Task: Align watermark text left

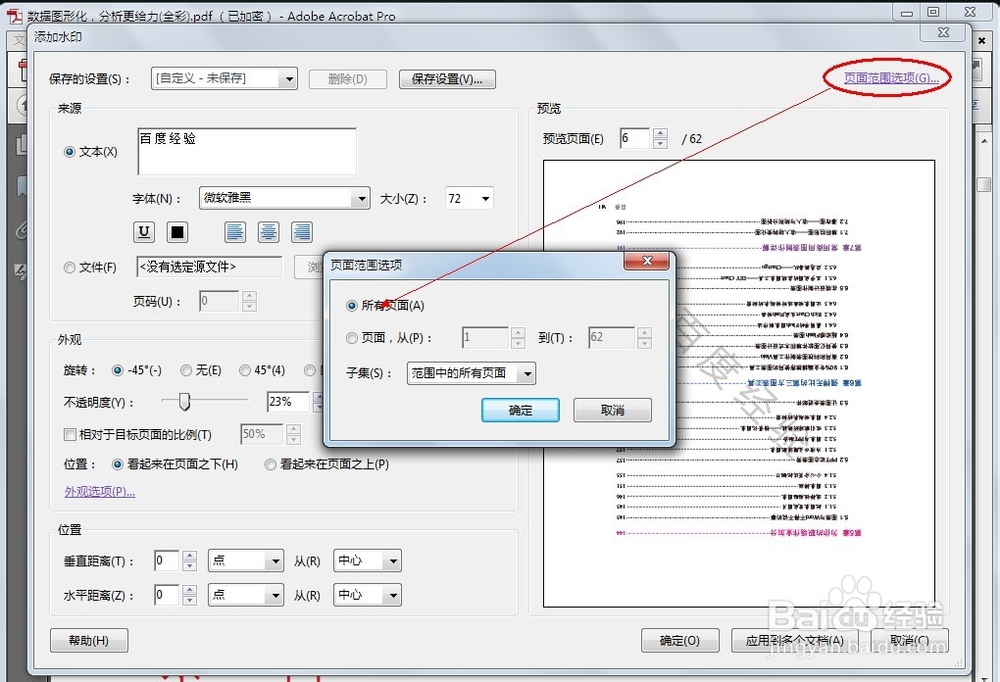Action: tap(235, 232)
